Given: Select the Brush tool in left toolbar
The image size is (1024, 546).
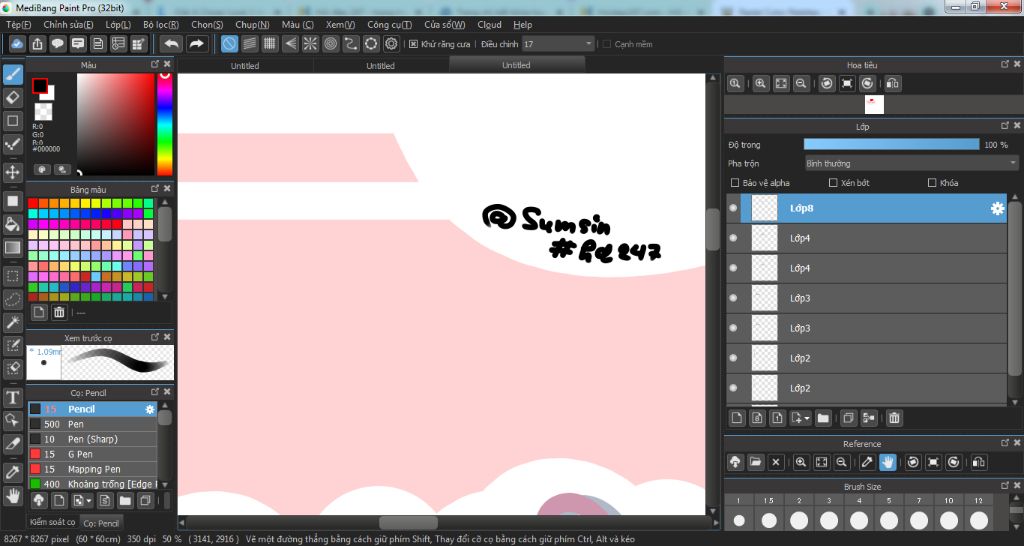Looking at the screenshot, I should (x=12, y=75).
